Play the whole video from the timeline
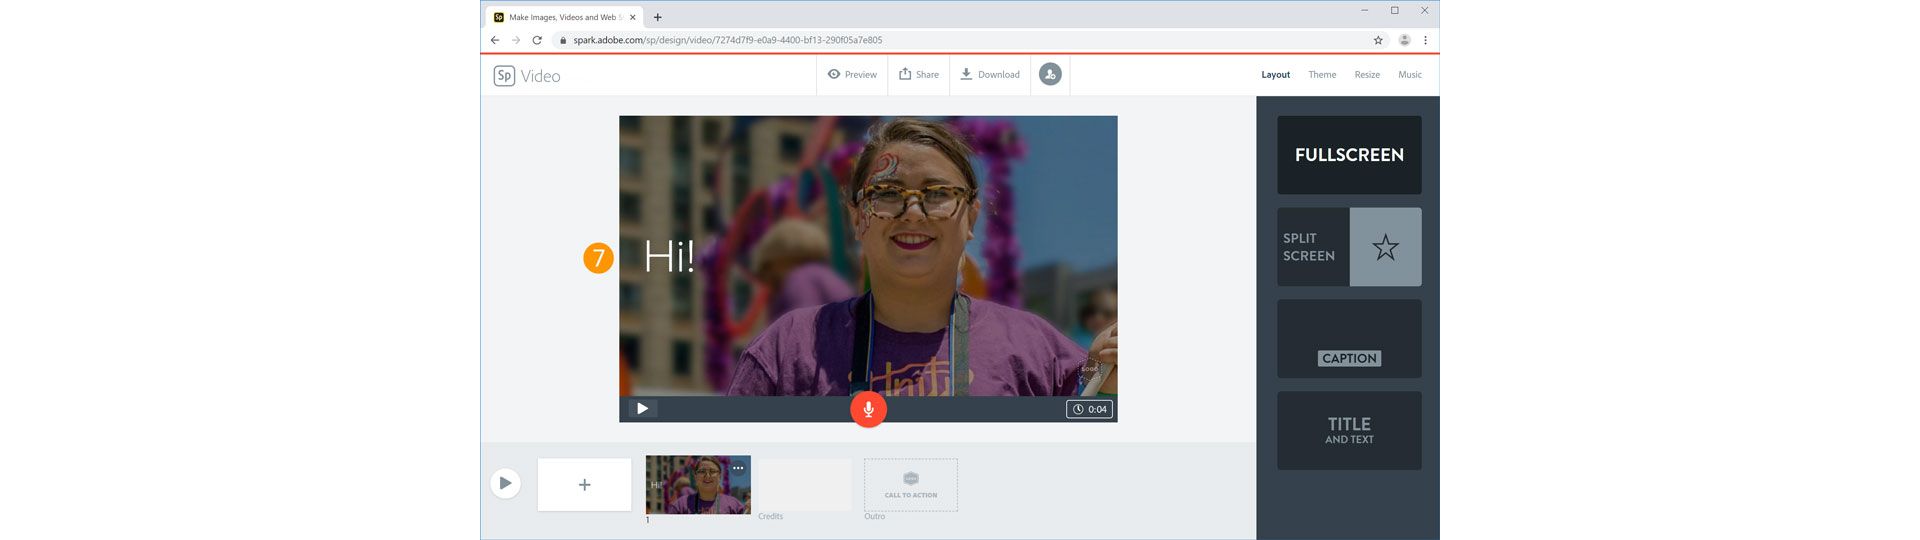This screenshot has height=540, width=1920. [505, 483]
